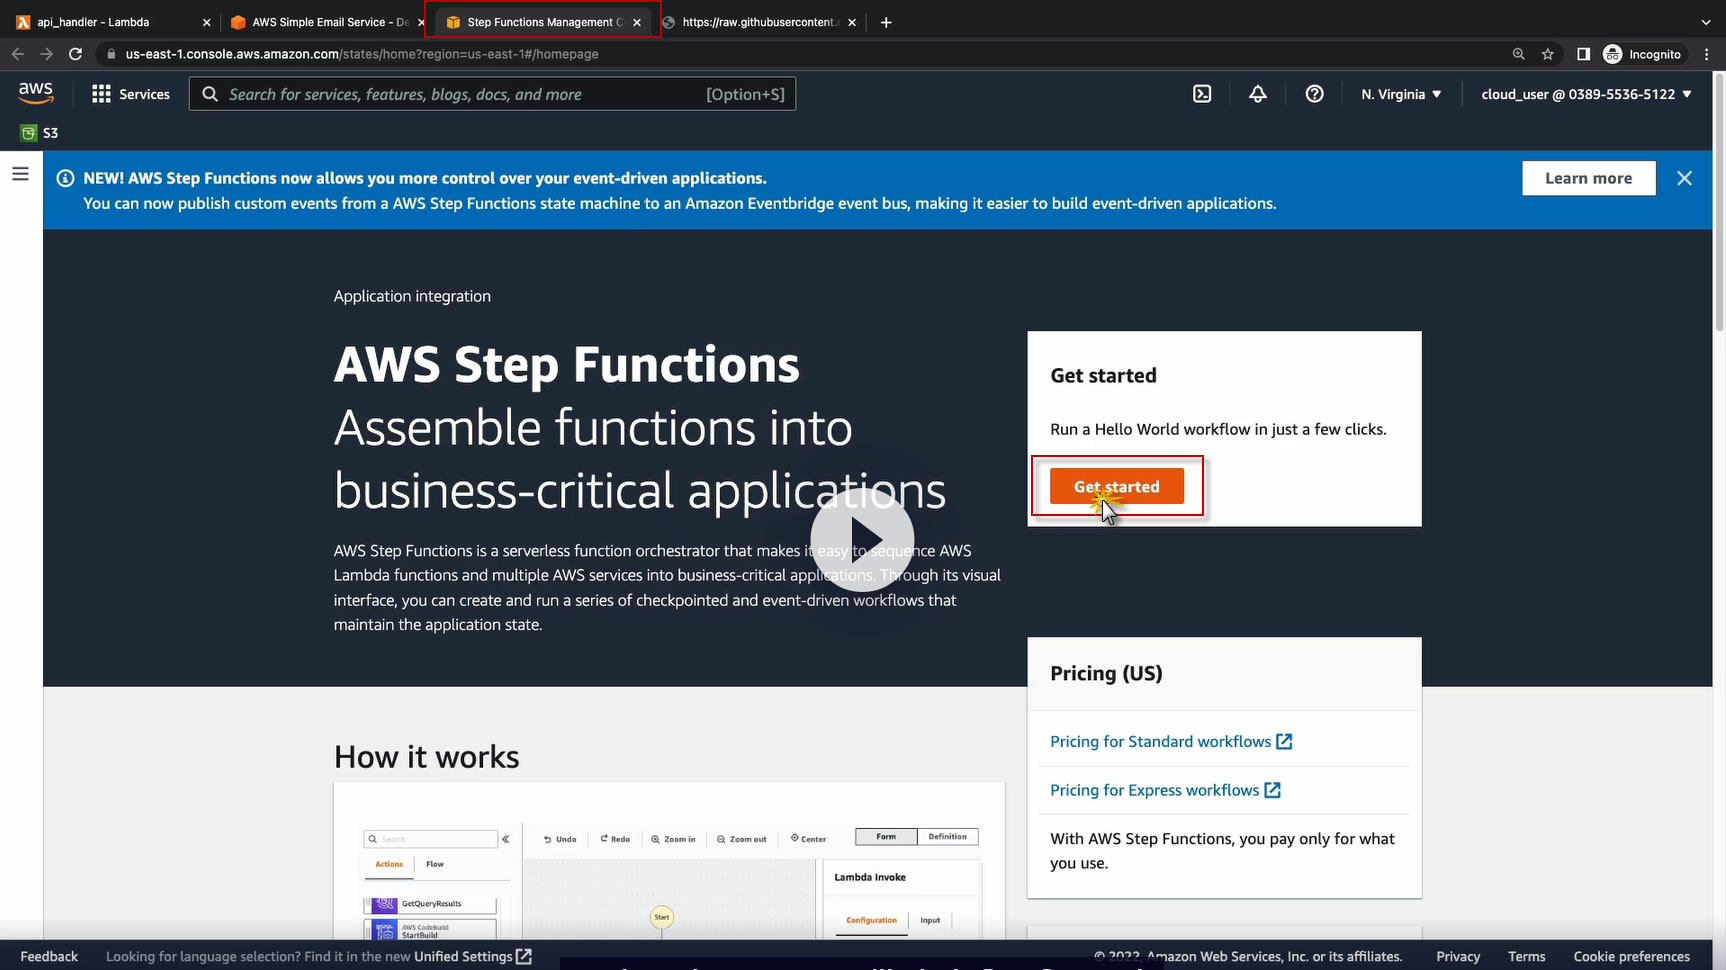Open the Incognito profile indicator

1642,54
